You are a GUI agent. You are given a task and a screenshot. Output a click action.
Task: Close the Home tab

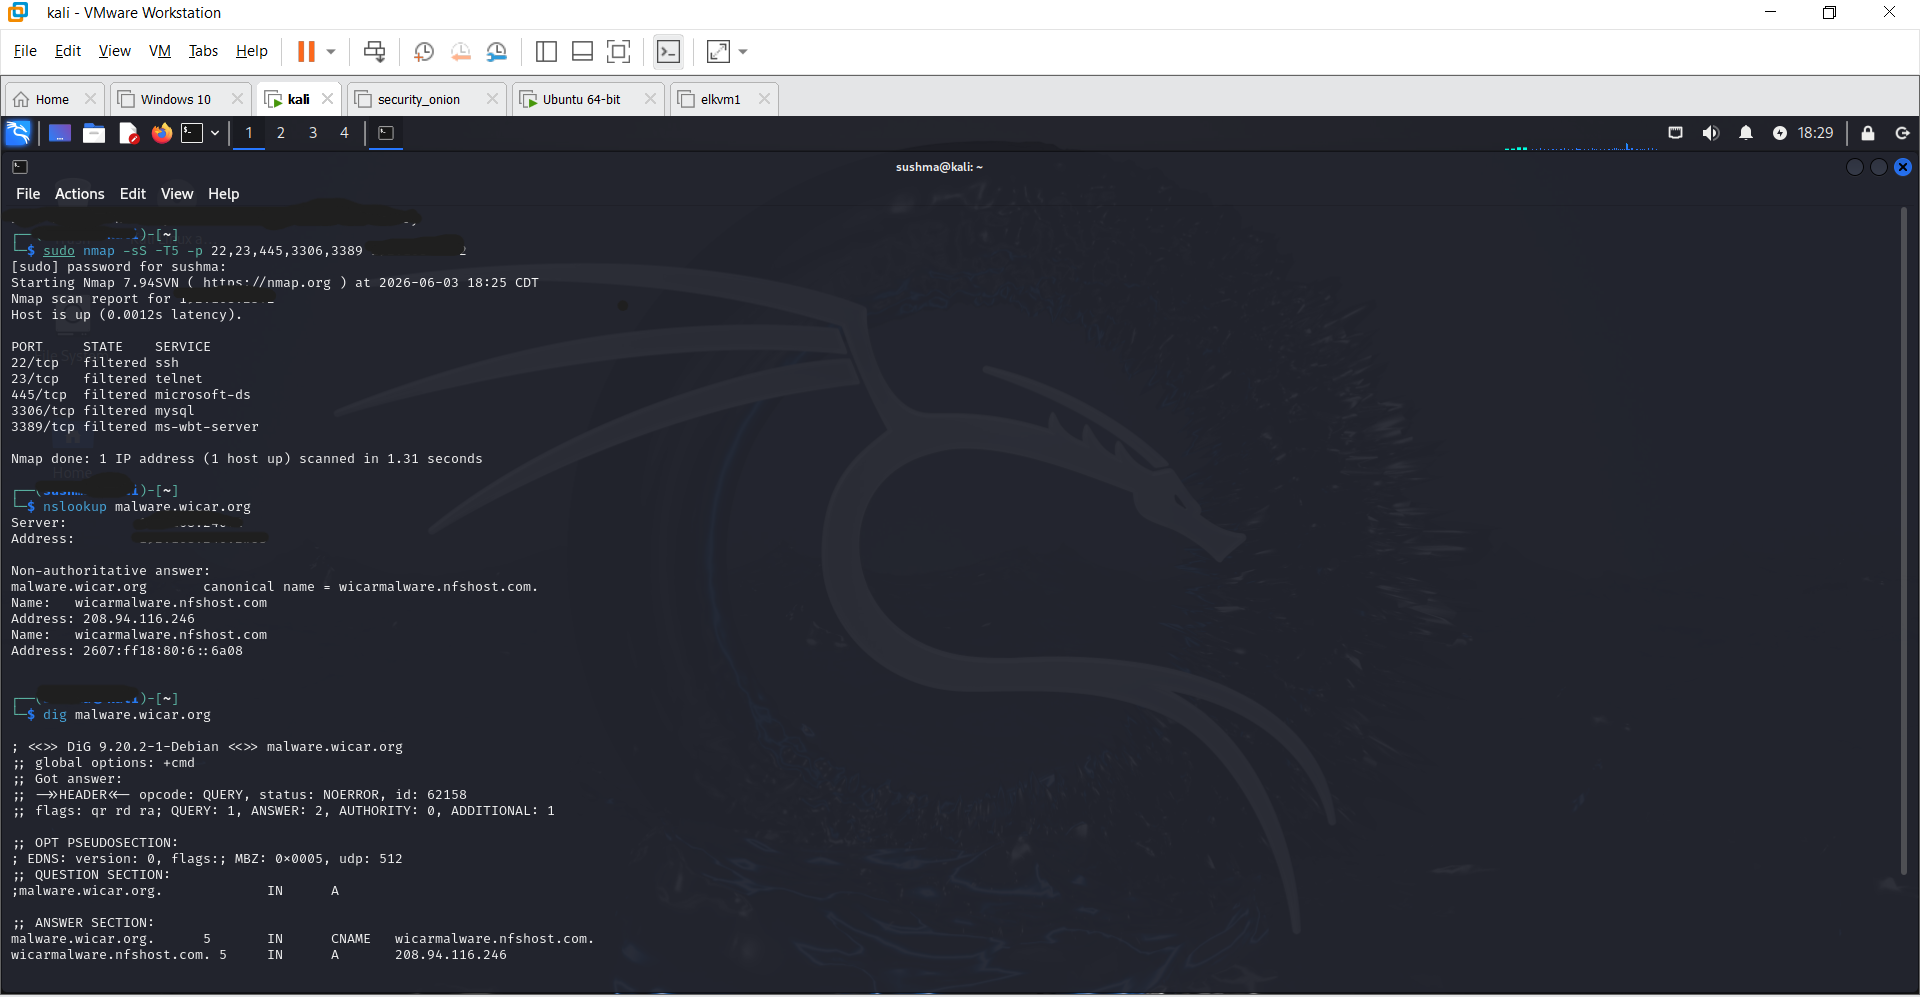tap(90, 99)
